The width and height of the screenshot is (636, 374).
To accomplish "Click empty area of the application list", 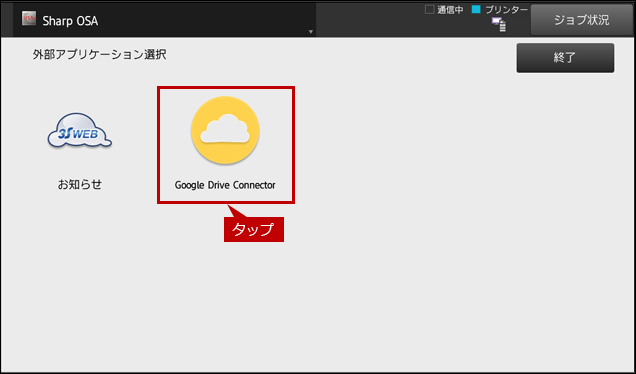I will coord(446,243).
